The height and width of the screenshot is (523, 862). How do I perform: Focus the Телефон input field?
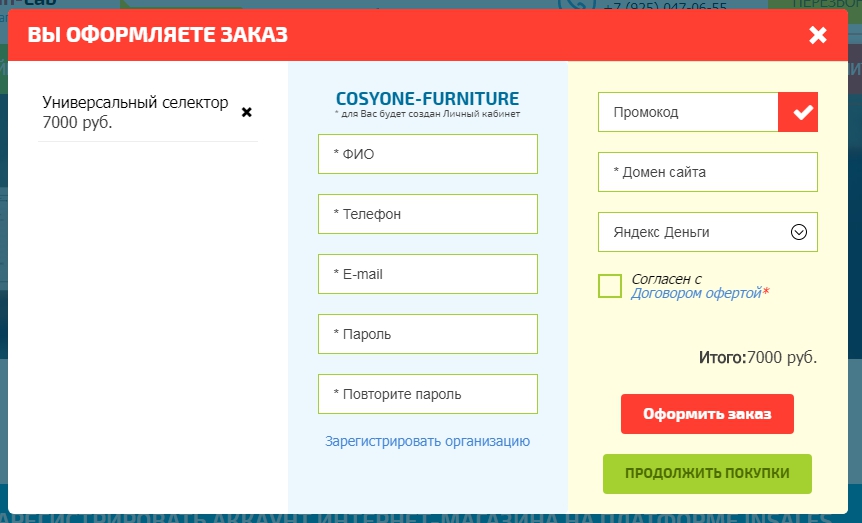click(x=428, y=214)
